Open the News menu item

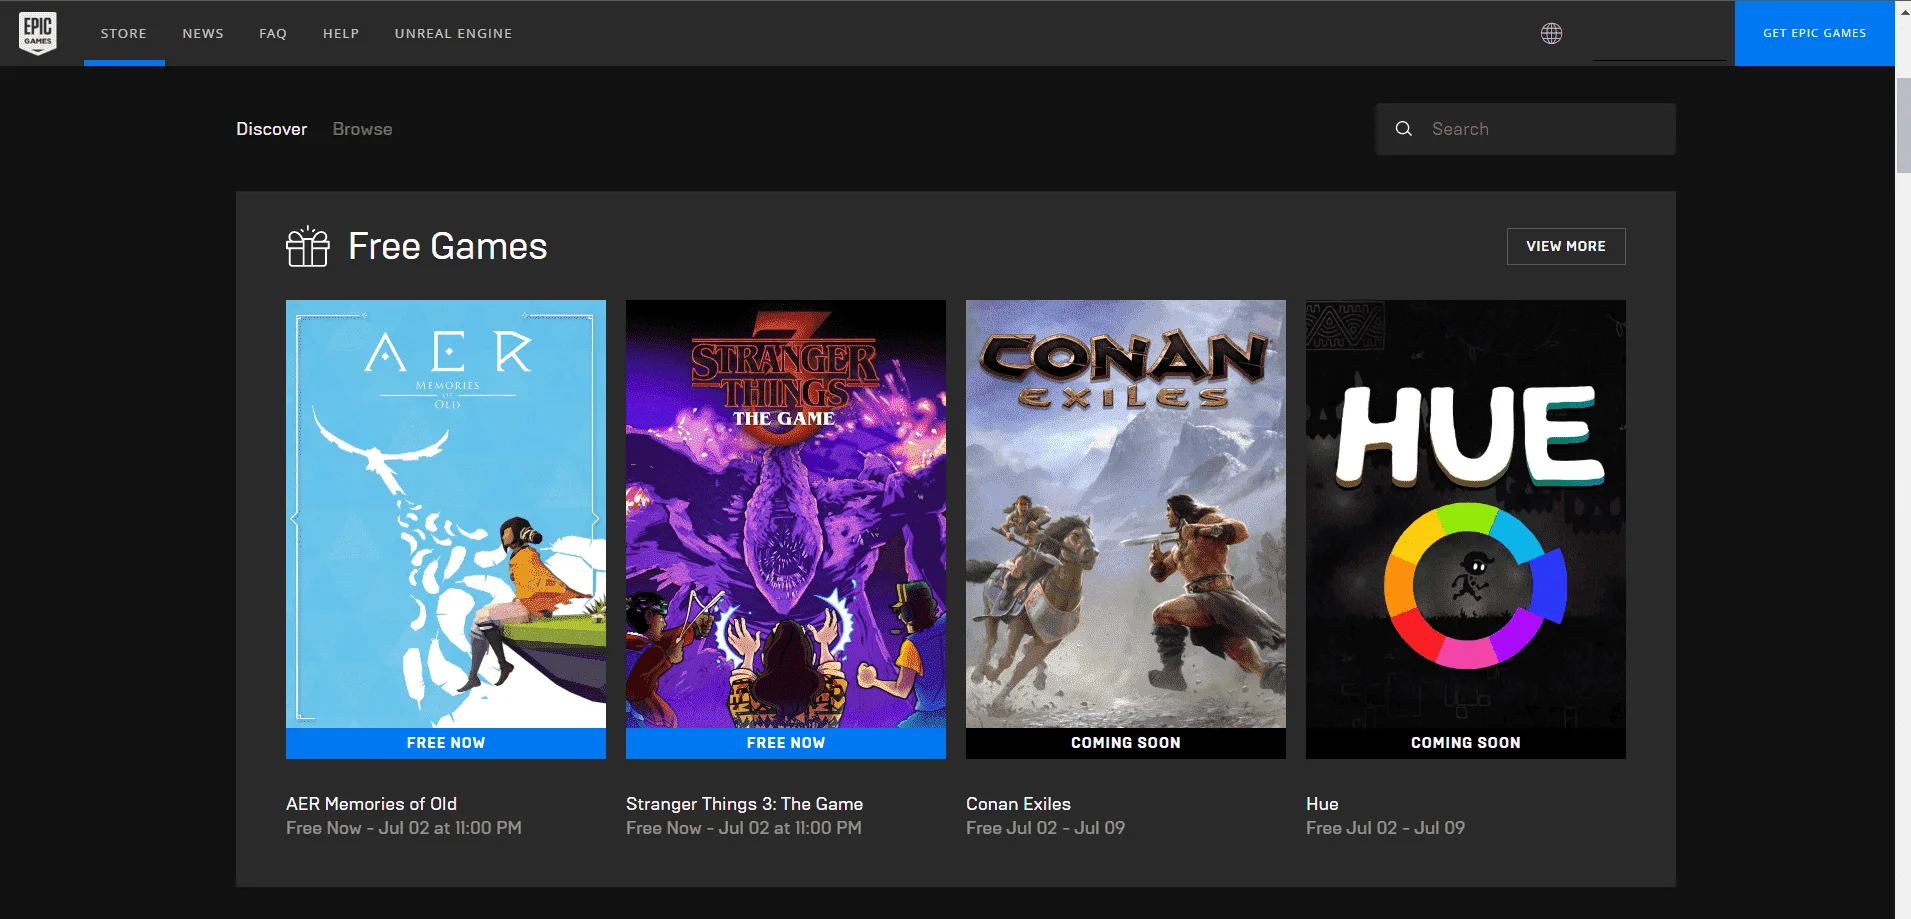[203, 33]
